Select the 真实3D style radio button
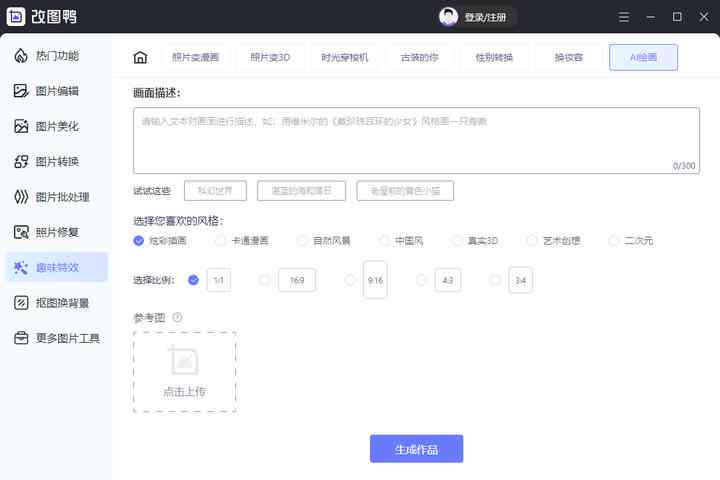Viewport: 720px width, 480px height. point(457,240)
